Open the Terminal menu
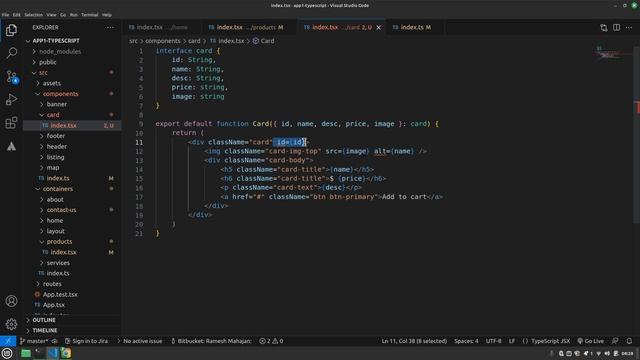640x360 pixels. (x=89, y=15)
